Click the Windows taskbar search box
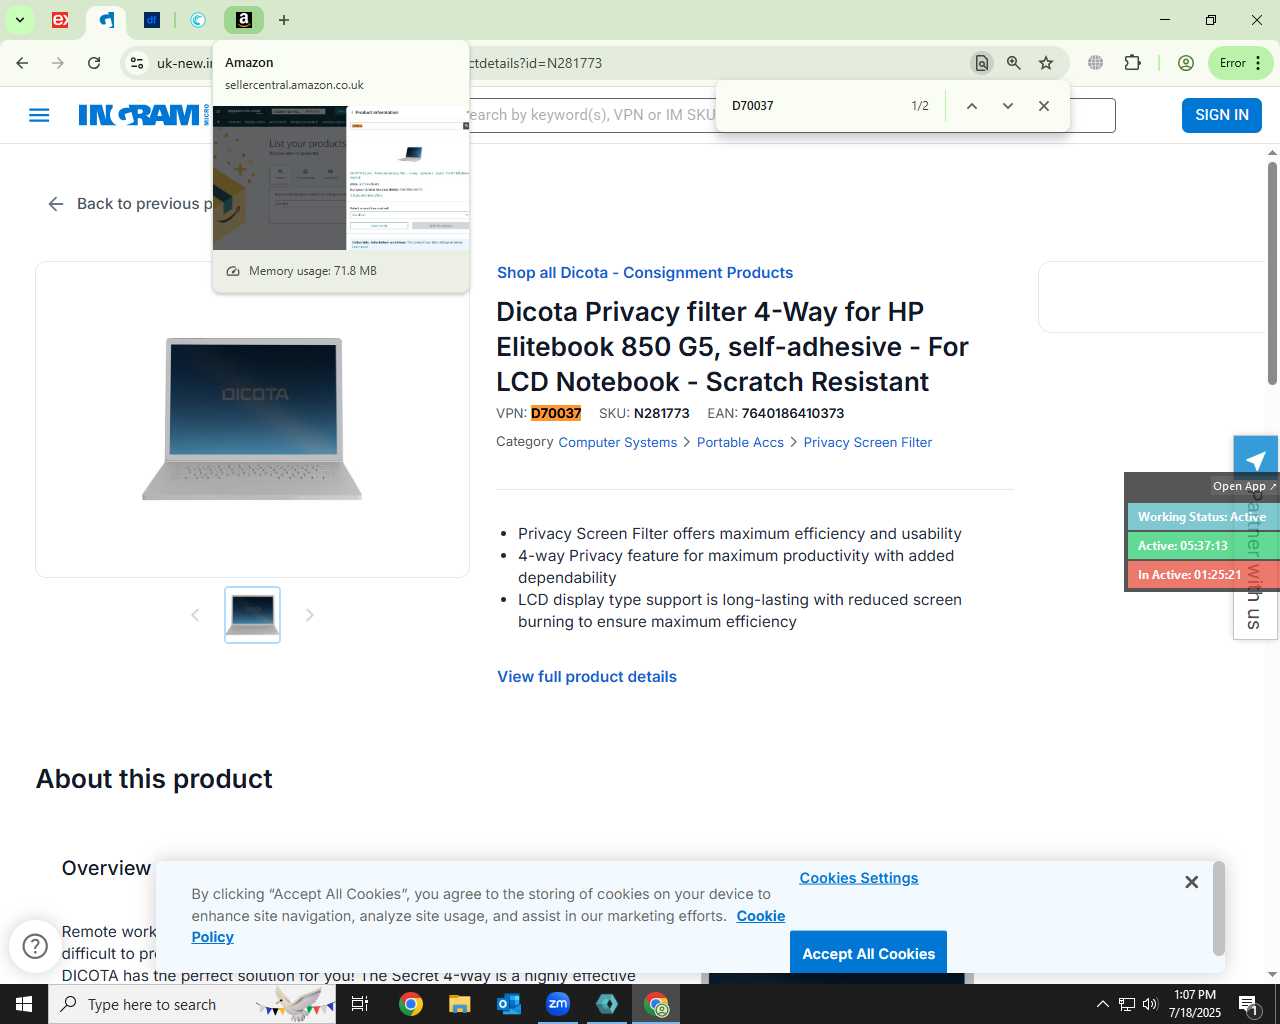Viewport: 1280px width, 1024px height. (192, 1004)
